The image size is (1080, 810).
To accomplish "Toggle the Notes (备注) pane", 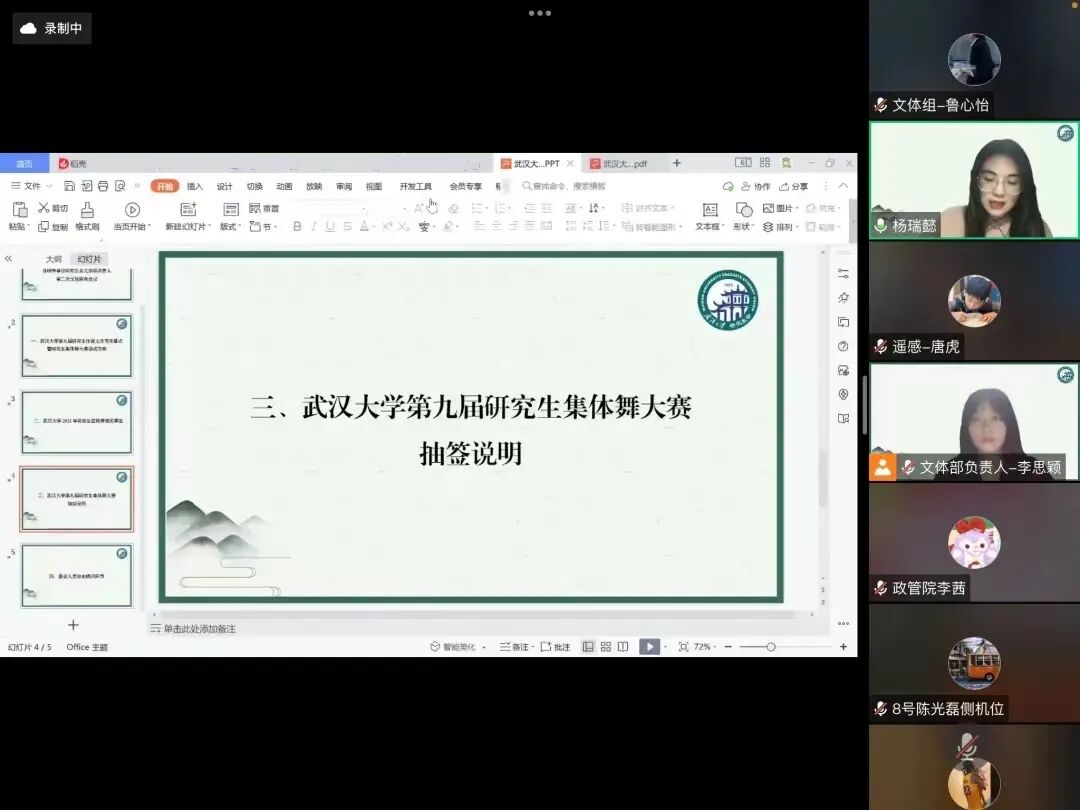I will [x=516, y=647].
